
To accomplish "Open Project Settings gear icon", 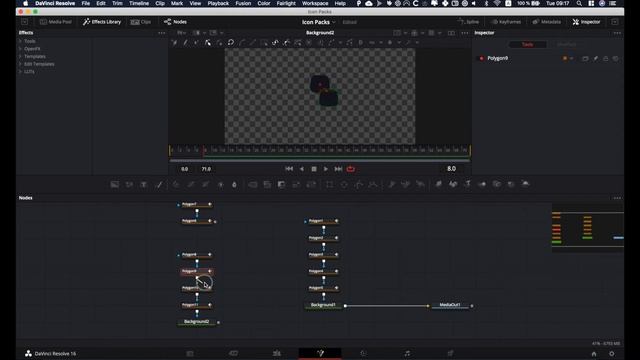I will coord(611,354).
